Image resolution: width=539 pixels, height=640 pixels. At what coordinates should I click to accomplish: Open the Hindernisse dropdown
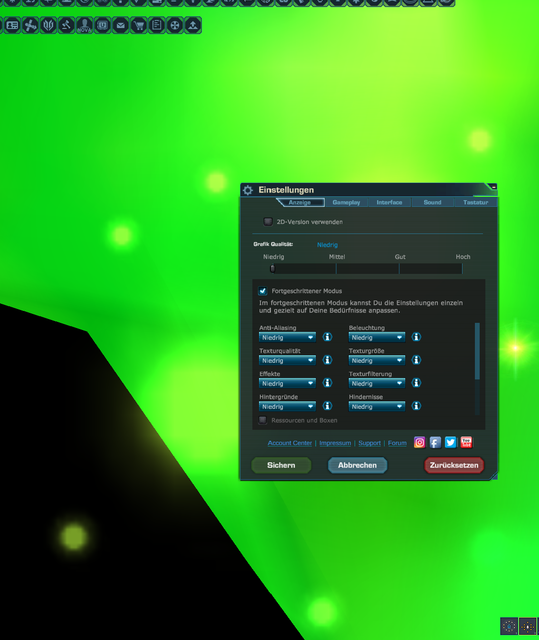pyautogui.click(x=377, y=407)
